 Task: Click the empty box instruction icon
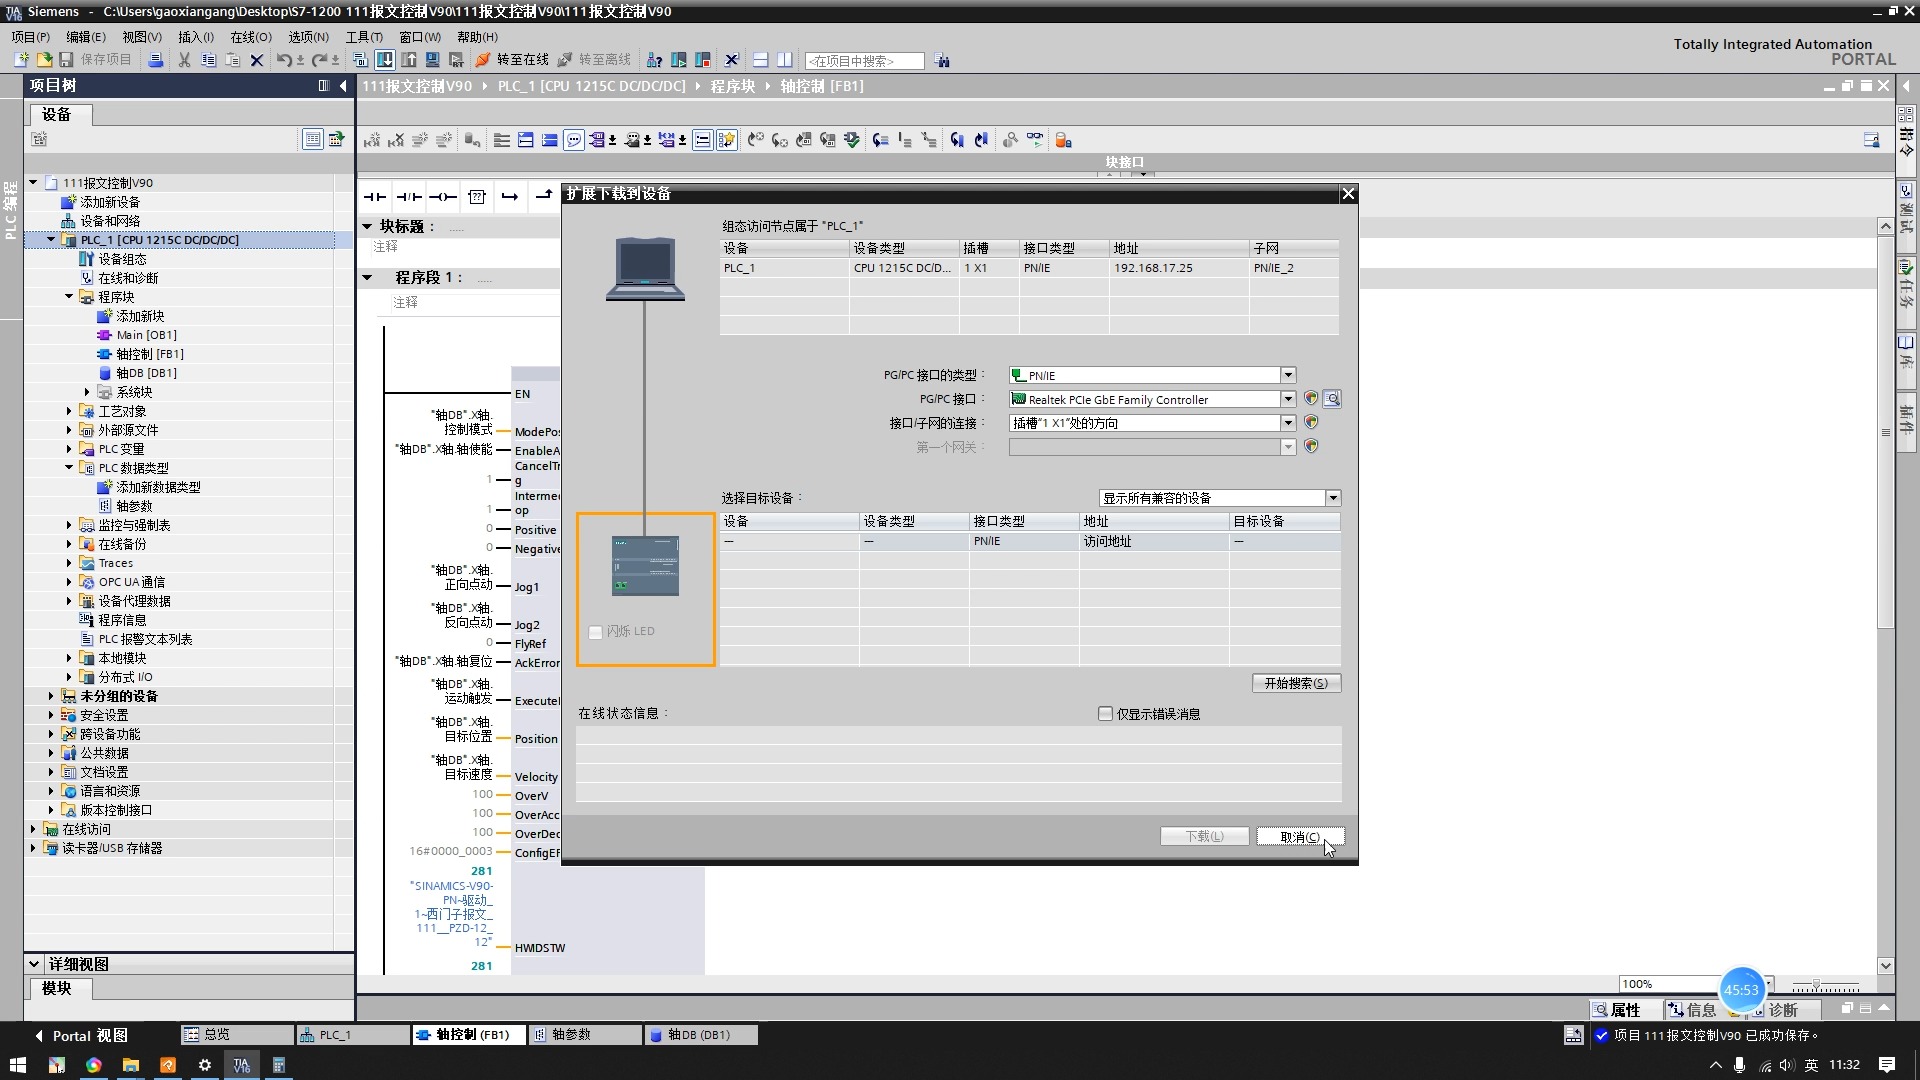(477, 196)
